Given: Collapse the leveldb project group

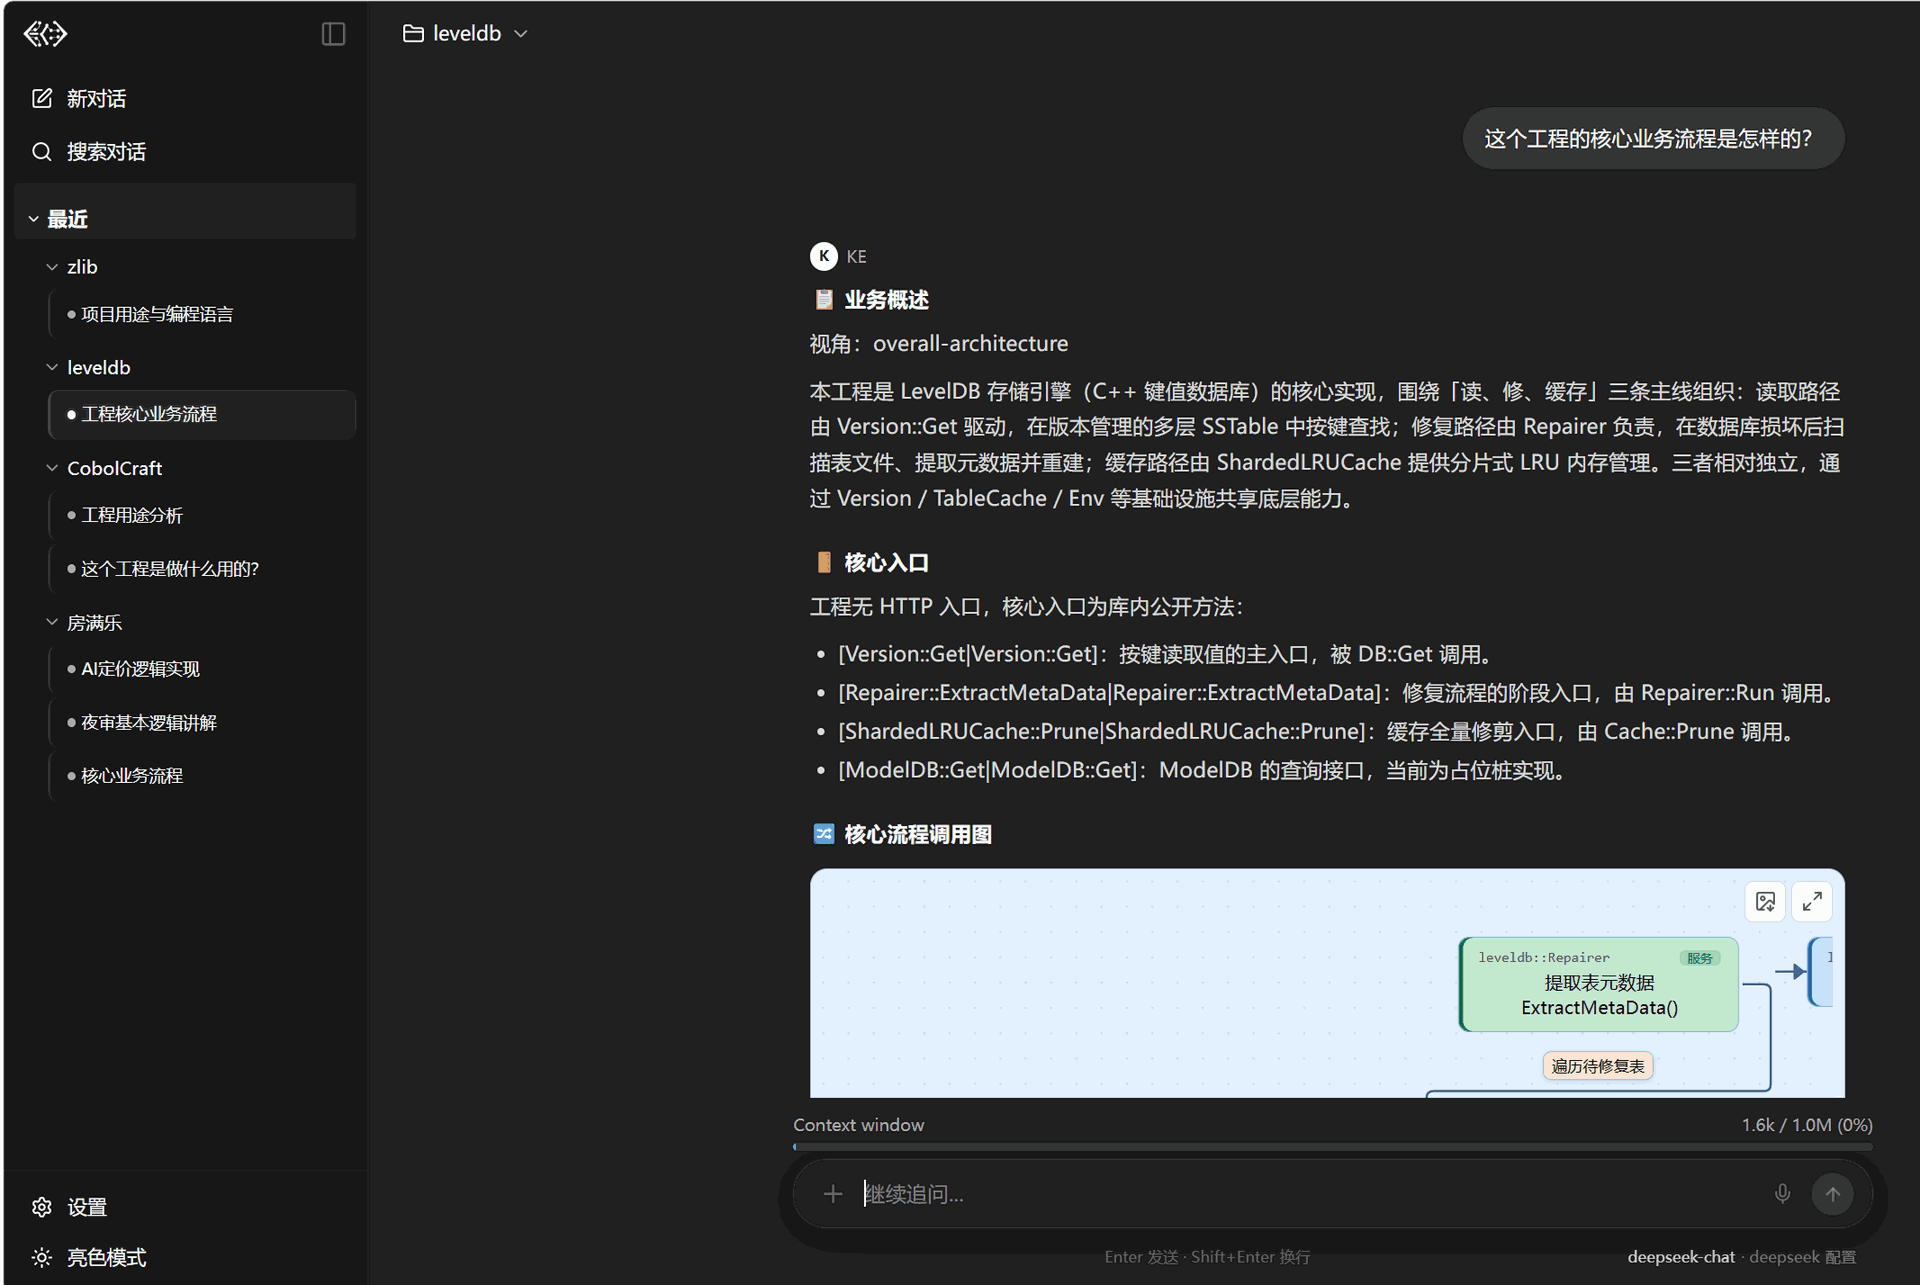Looking at the screenshot, I should click(52, 367).
